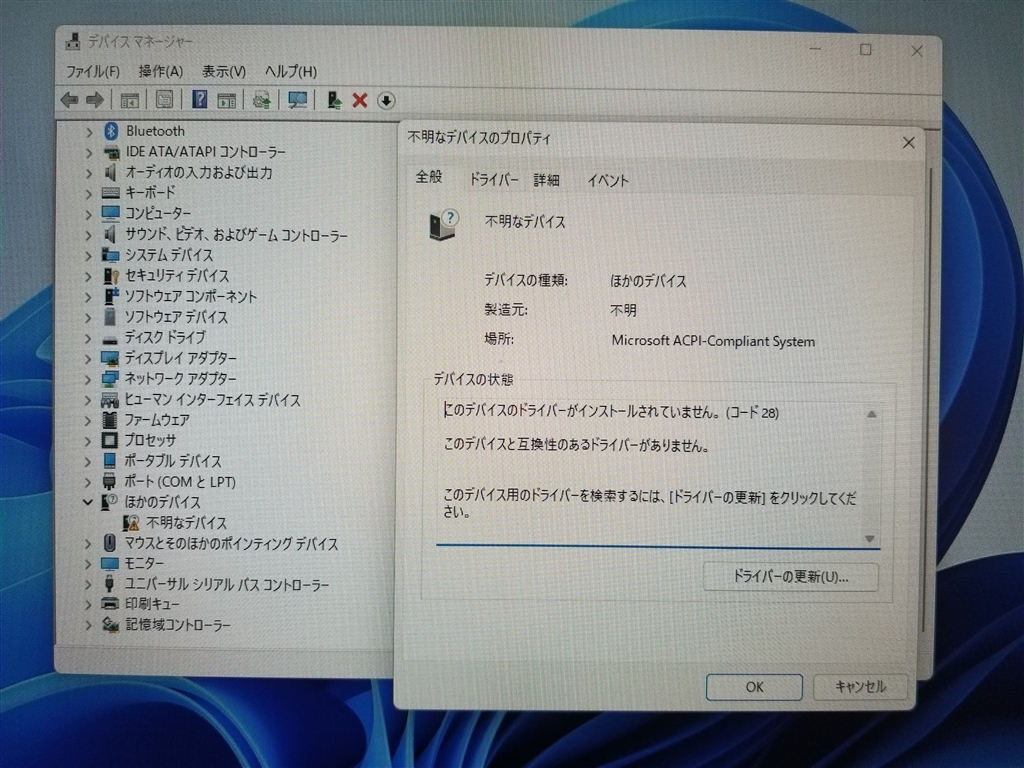Click the Back arrow toolbar icon
Viewport: 1024px width, 768px height.
pos(69,100)
